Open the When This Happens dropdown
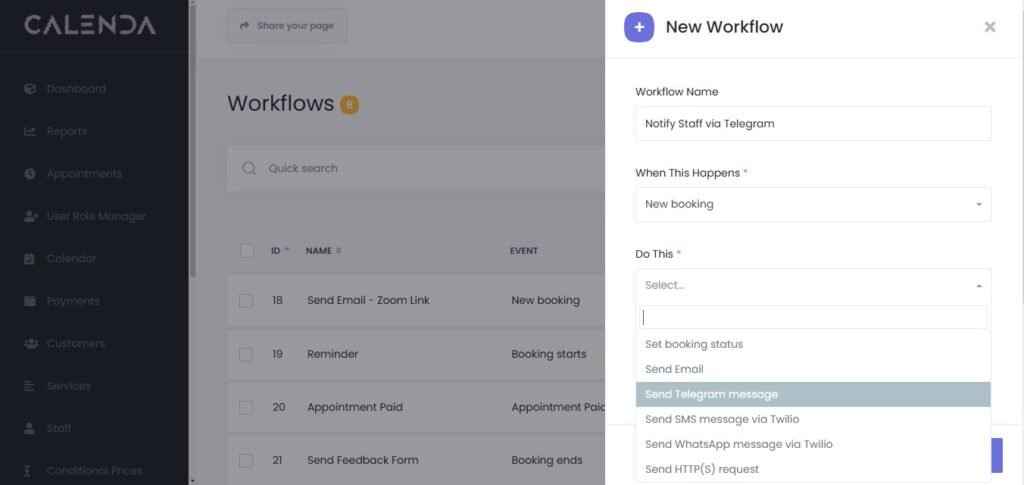 coord(812,204)
